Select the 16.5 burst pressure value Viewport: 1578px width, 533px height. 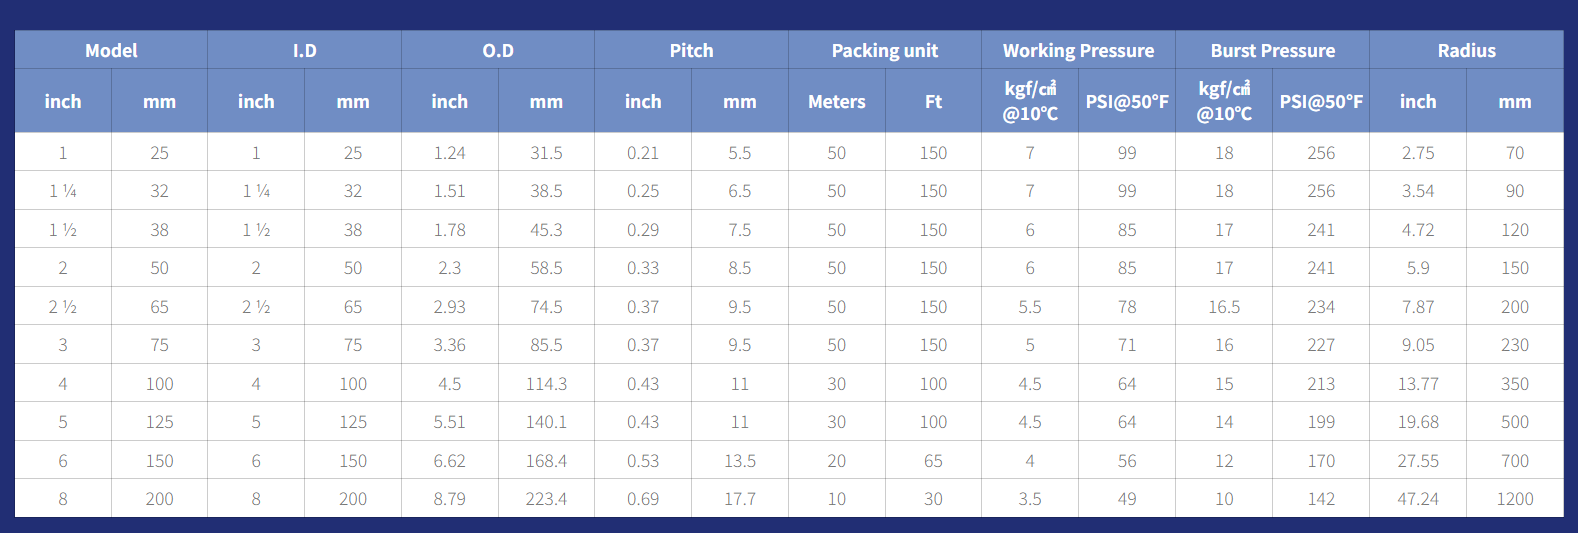click(1224, 307)
